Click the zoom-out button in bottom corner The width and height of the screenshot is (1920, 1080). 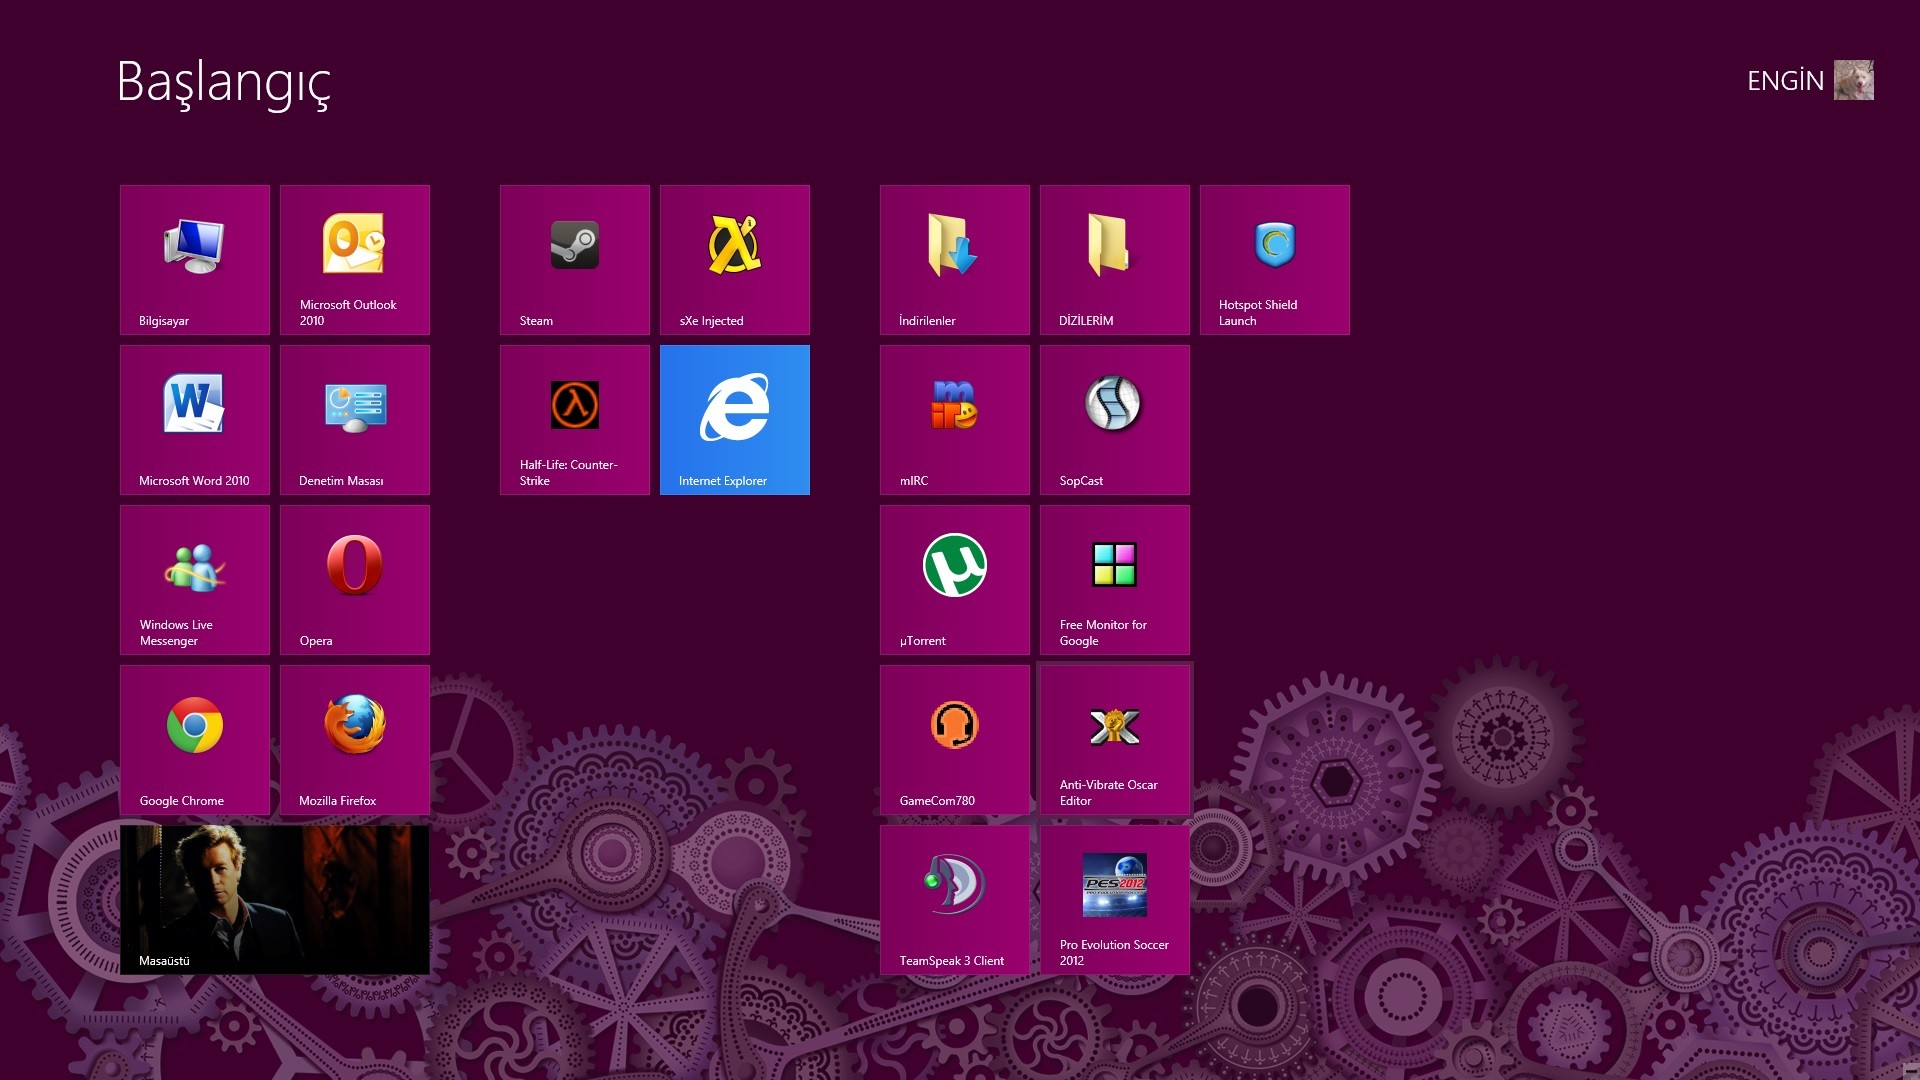(x=1910, y=1070)
